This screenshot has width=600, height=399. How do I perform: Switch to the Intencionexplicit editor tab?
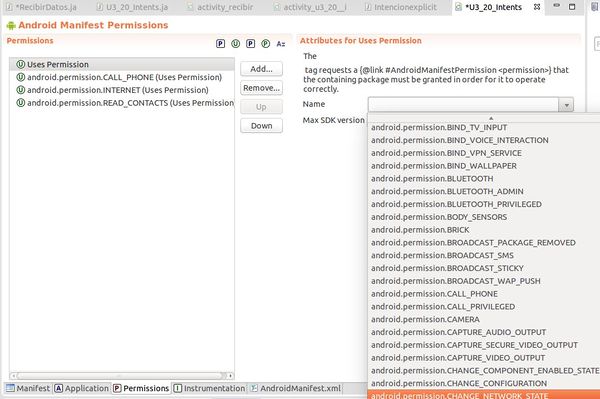401,7
